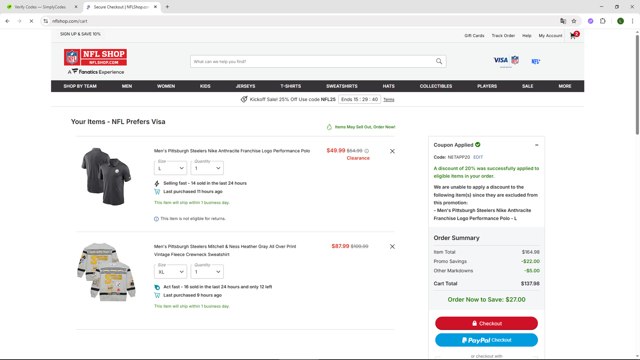The height and width of the screenshot is (360, 640).
Task: Open the T-Shirts menu
Action: (x=291, y=86)
